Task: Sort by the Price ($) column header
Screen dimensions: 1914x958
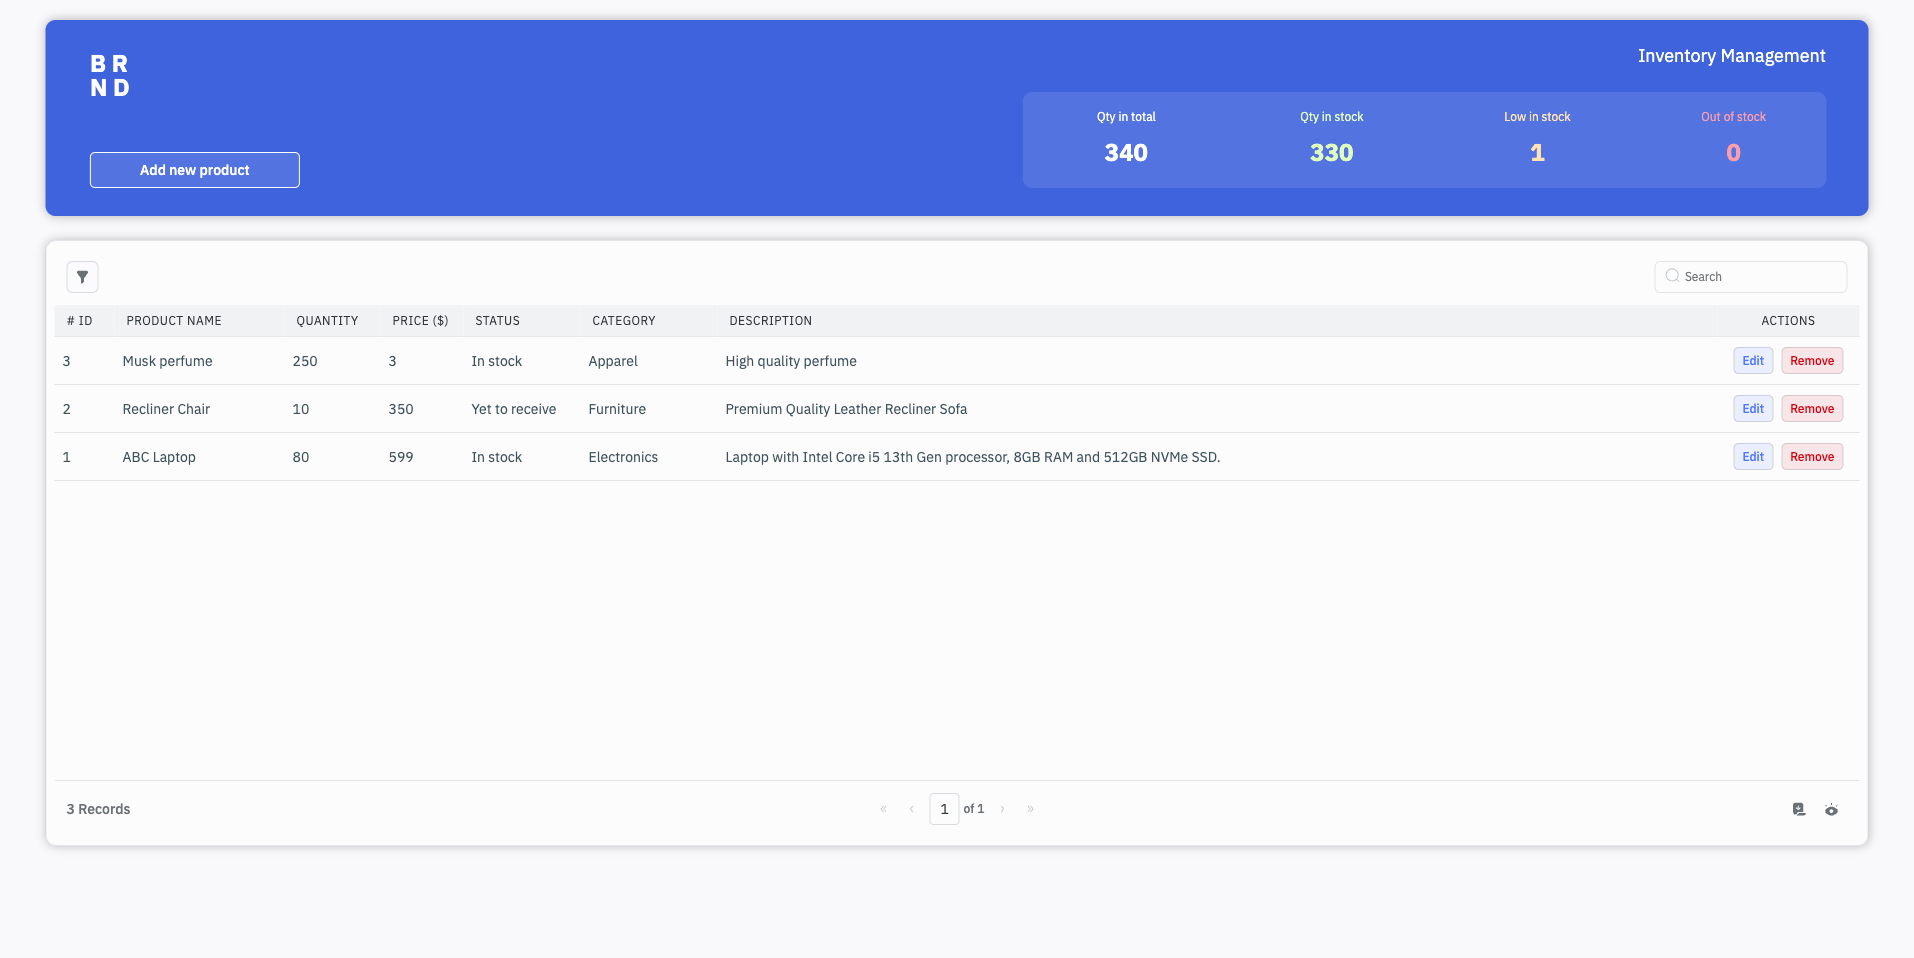Action: [x=420, y=321]
